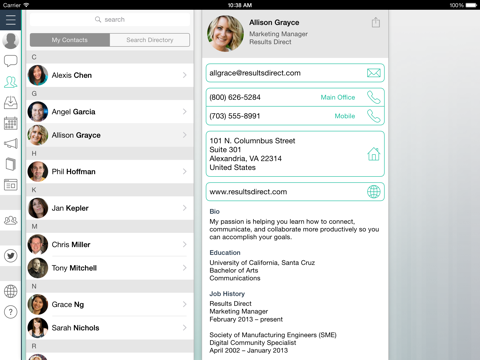
Task: Select Angel Garcia contact name
Action: click(x=73, y=112)
